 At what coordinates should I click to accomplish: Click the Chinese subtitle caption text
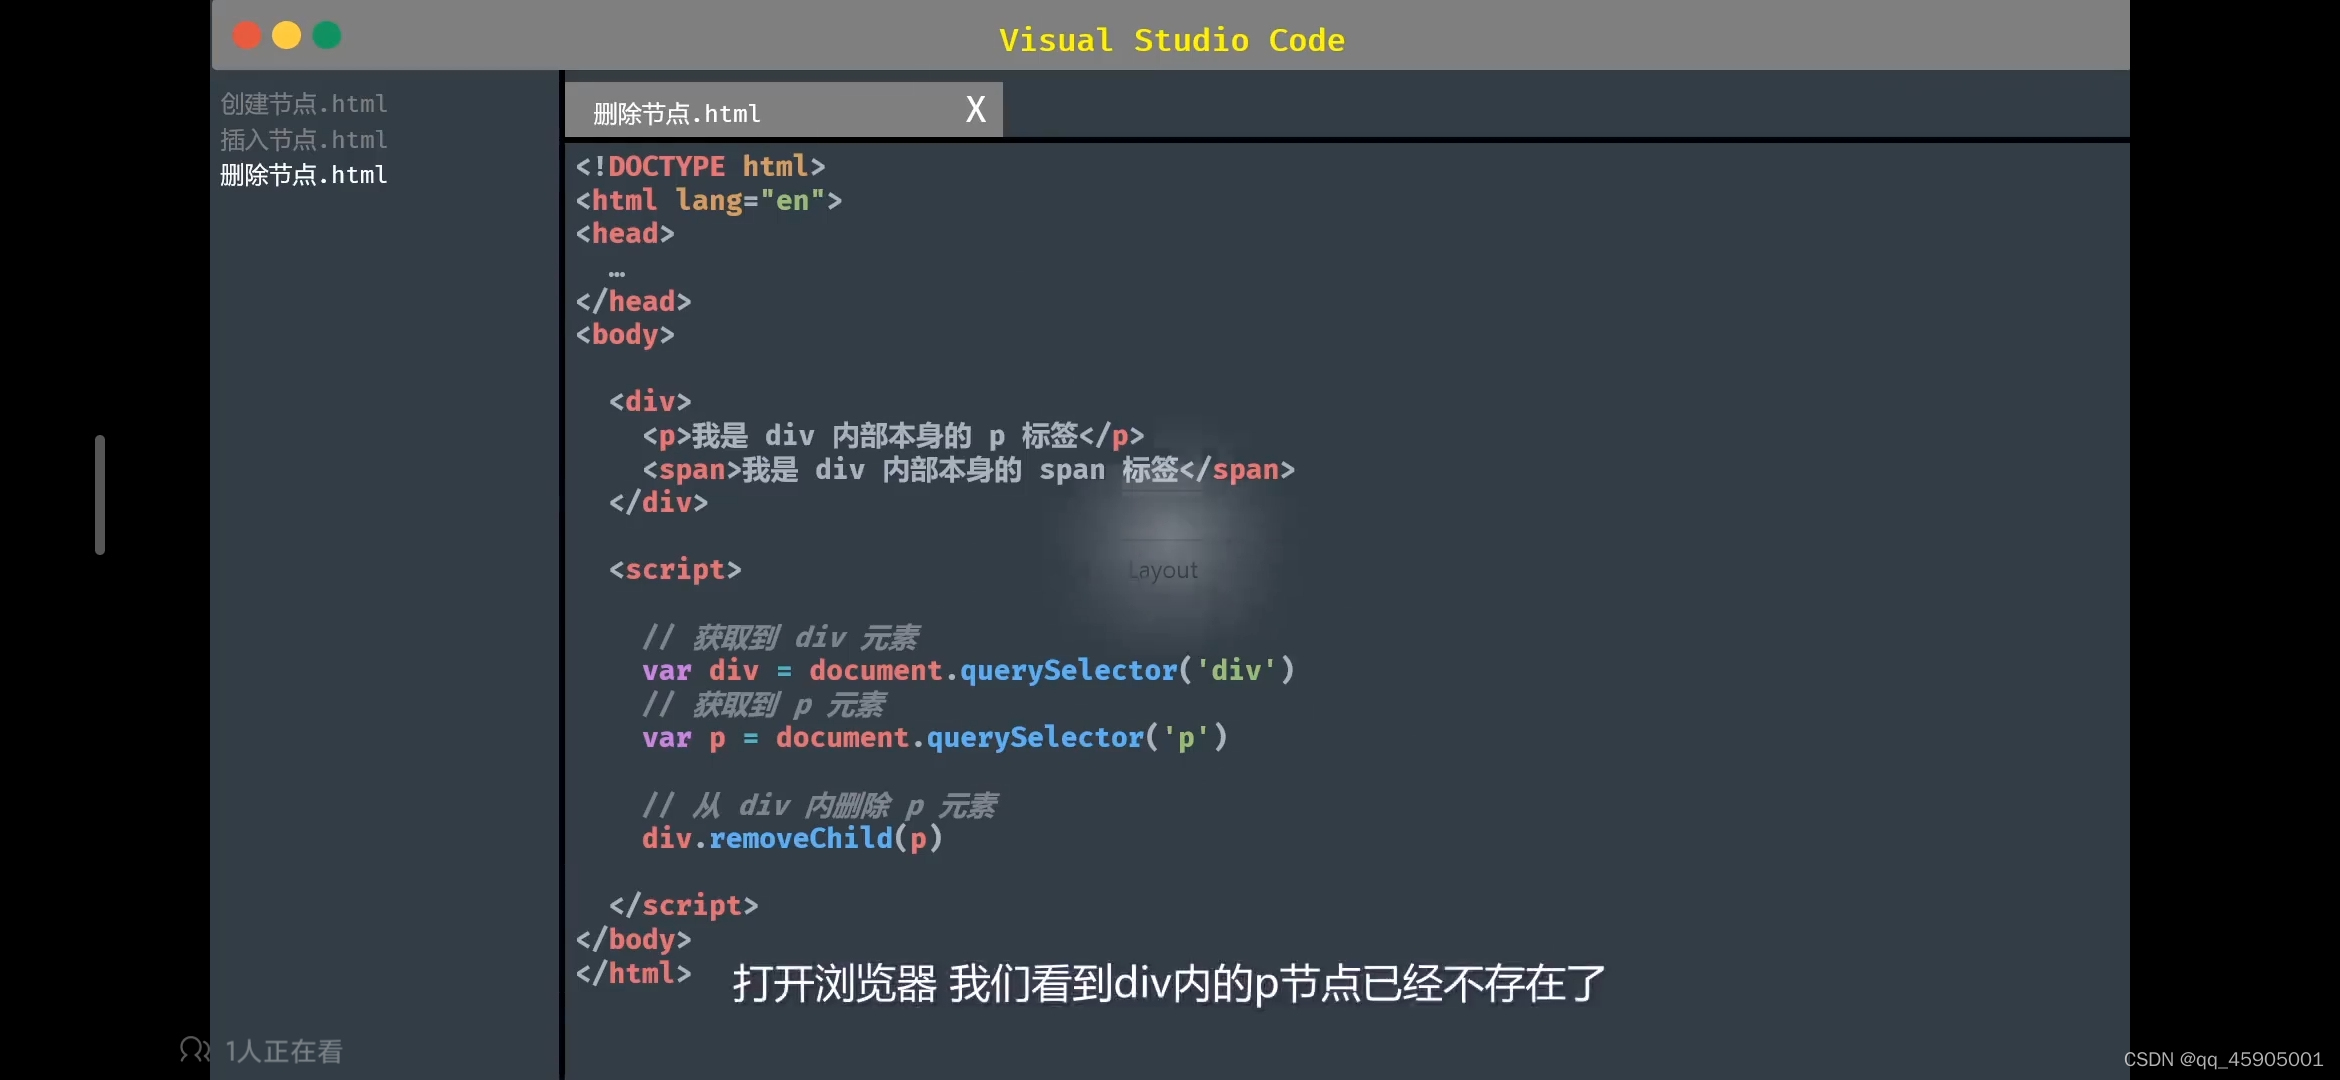pyautogui.click(x=1168, y=984)
